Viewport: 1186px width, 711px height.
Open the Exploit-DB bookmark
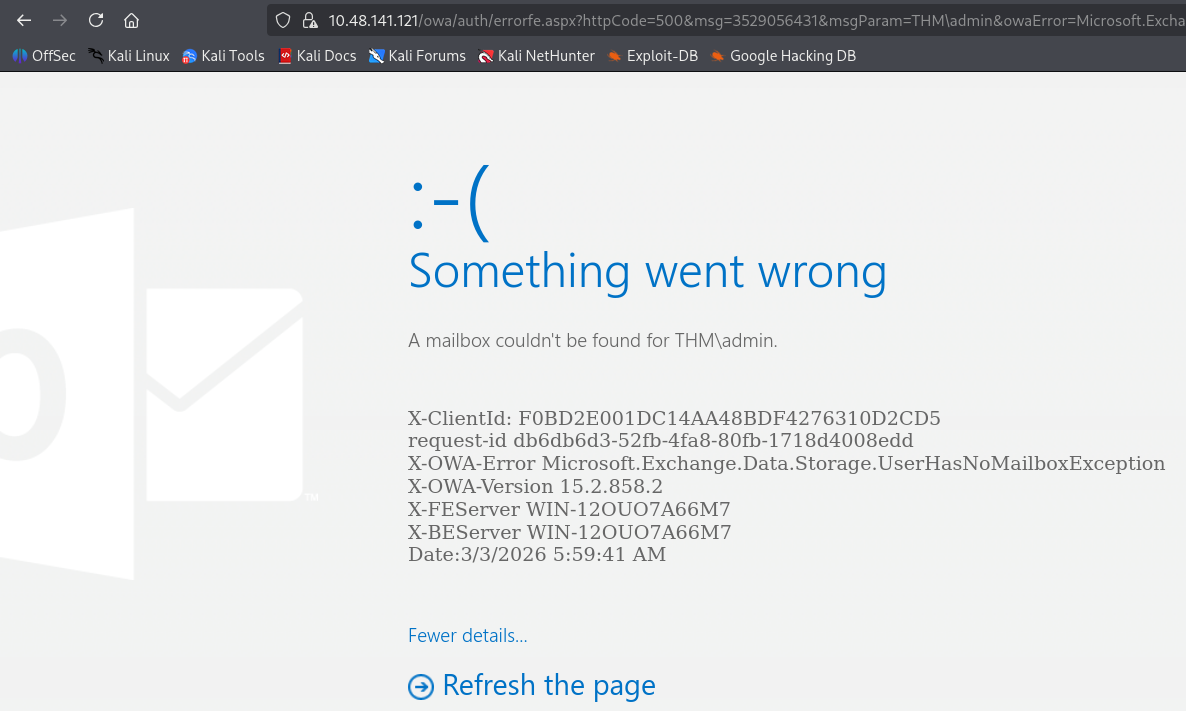click(652, 56)
